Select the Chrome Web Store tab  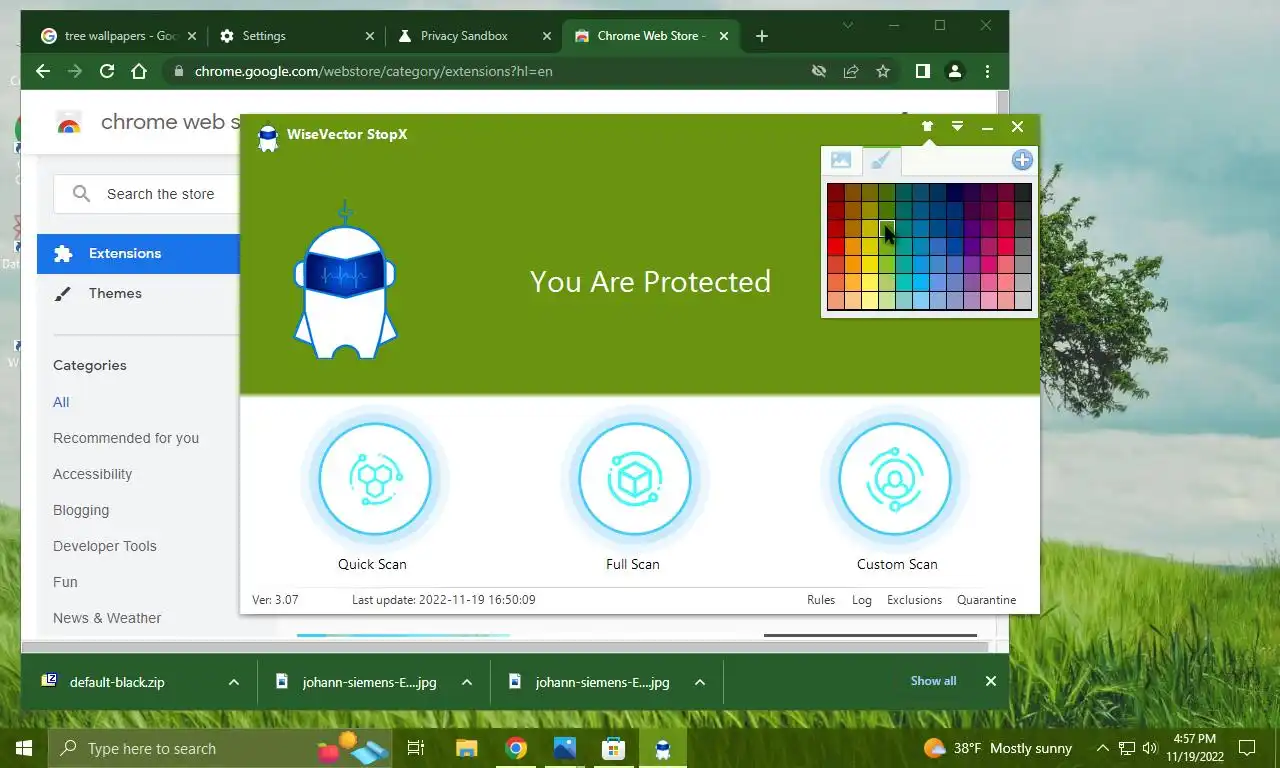[x=650, y=36]
